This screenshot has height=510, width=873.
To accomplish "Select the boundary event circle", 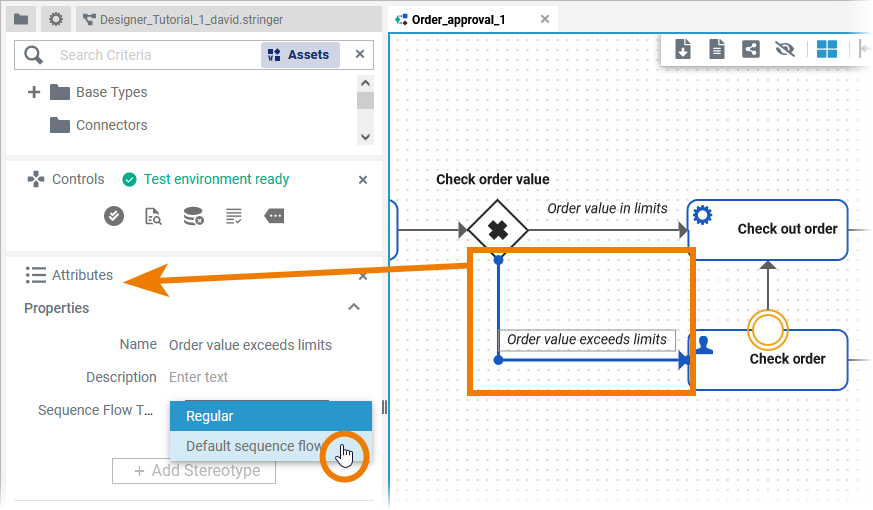I will coord(768,330).
